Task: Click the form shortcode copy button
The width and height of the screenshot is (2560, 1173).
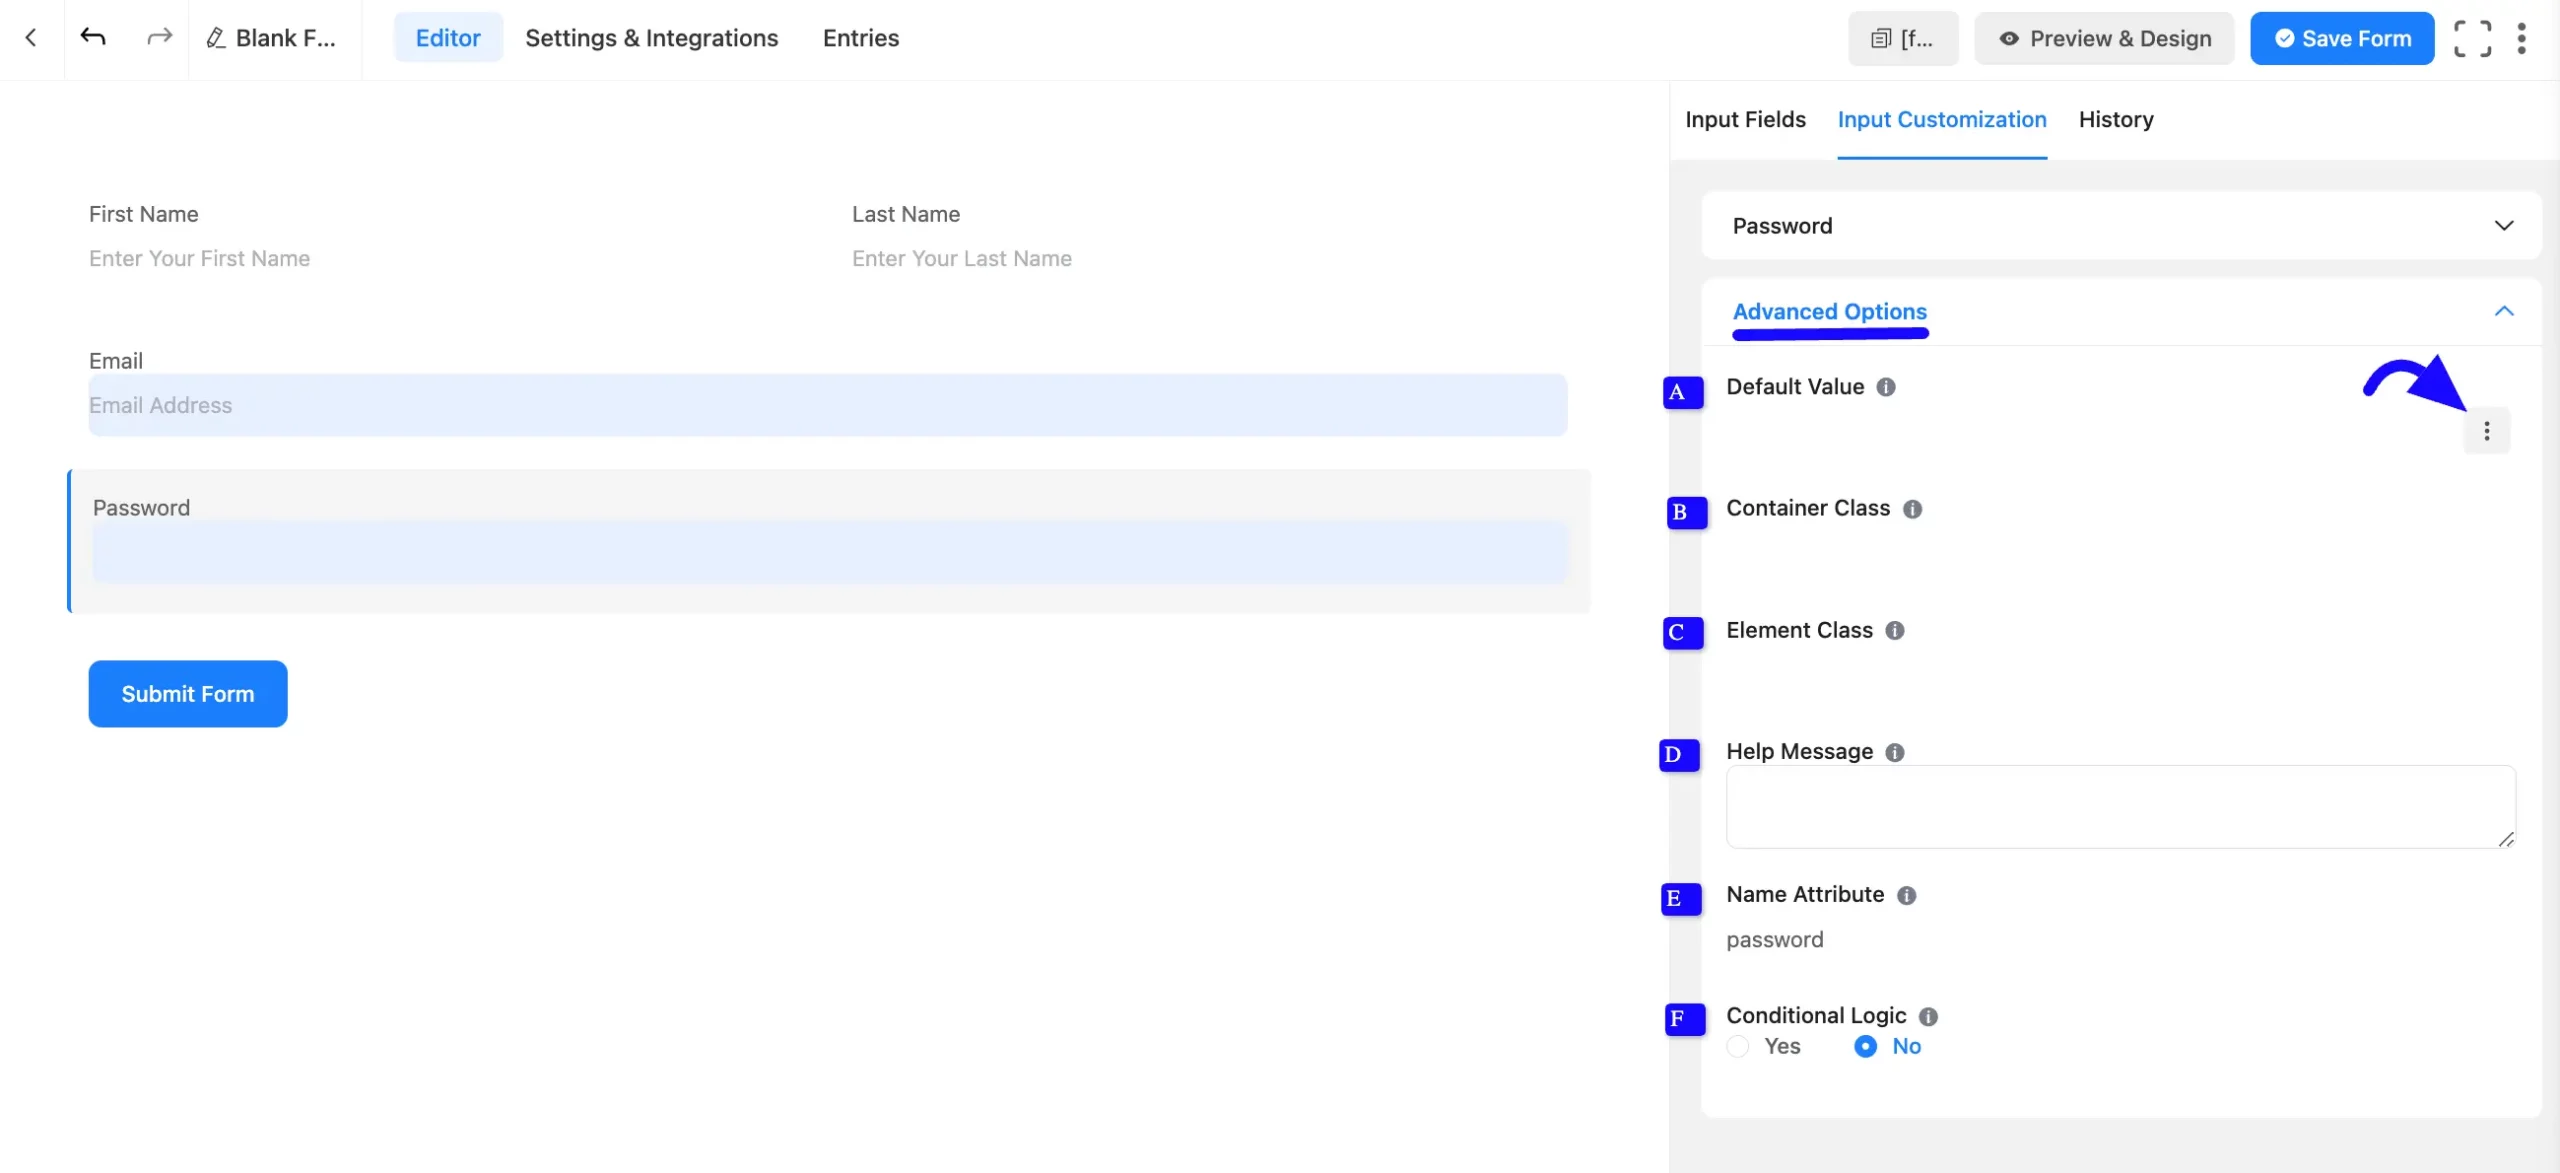Action: coord(1903,38)
